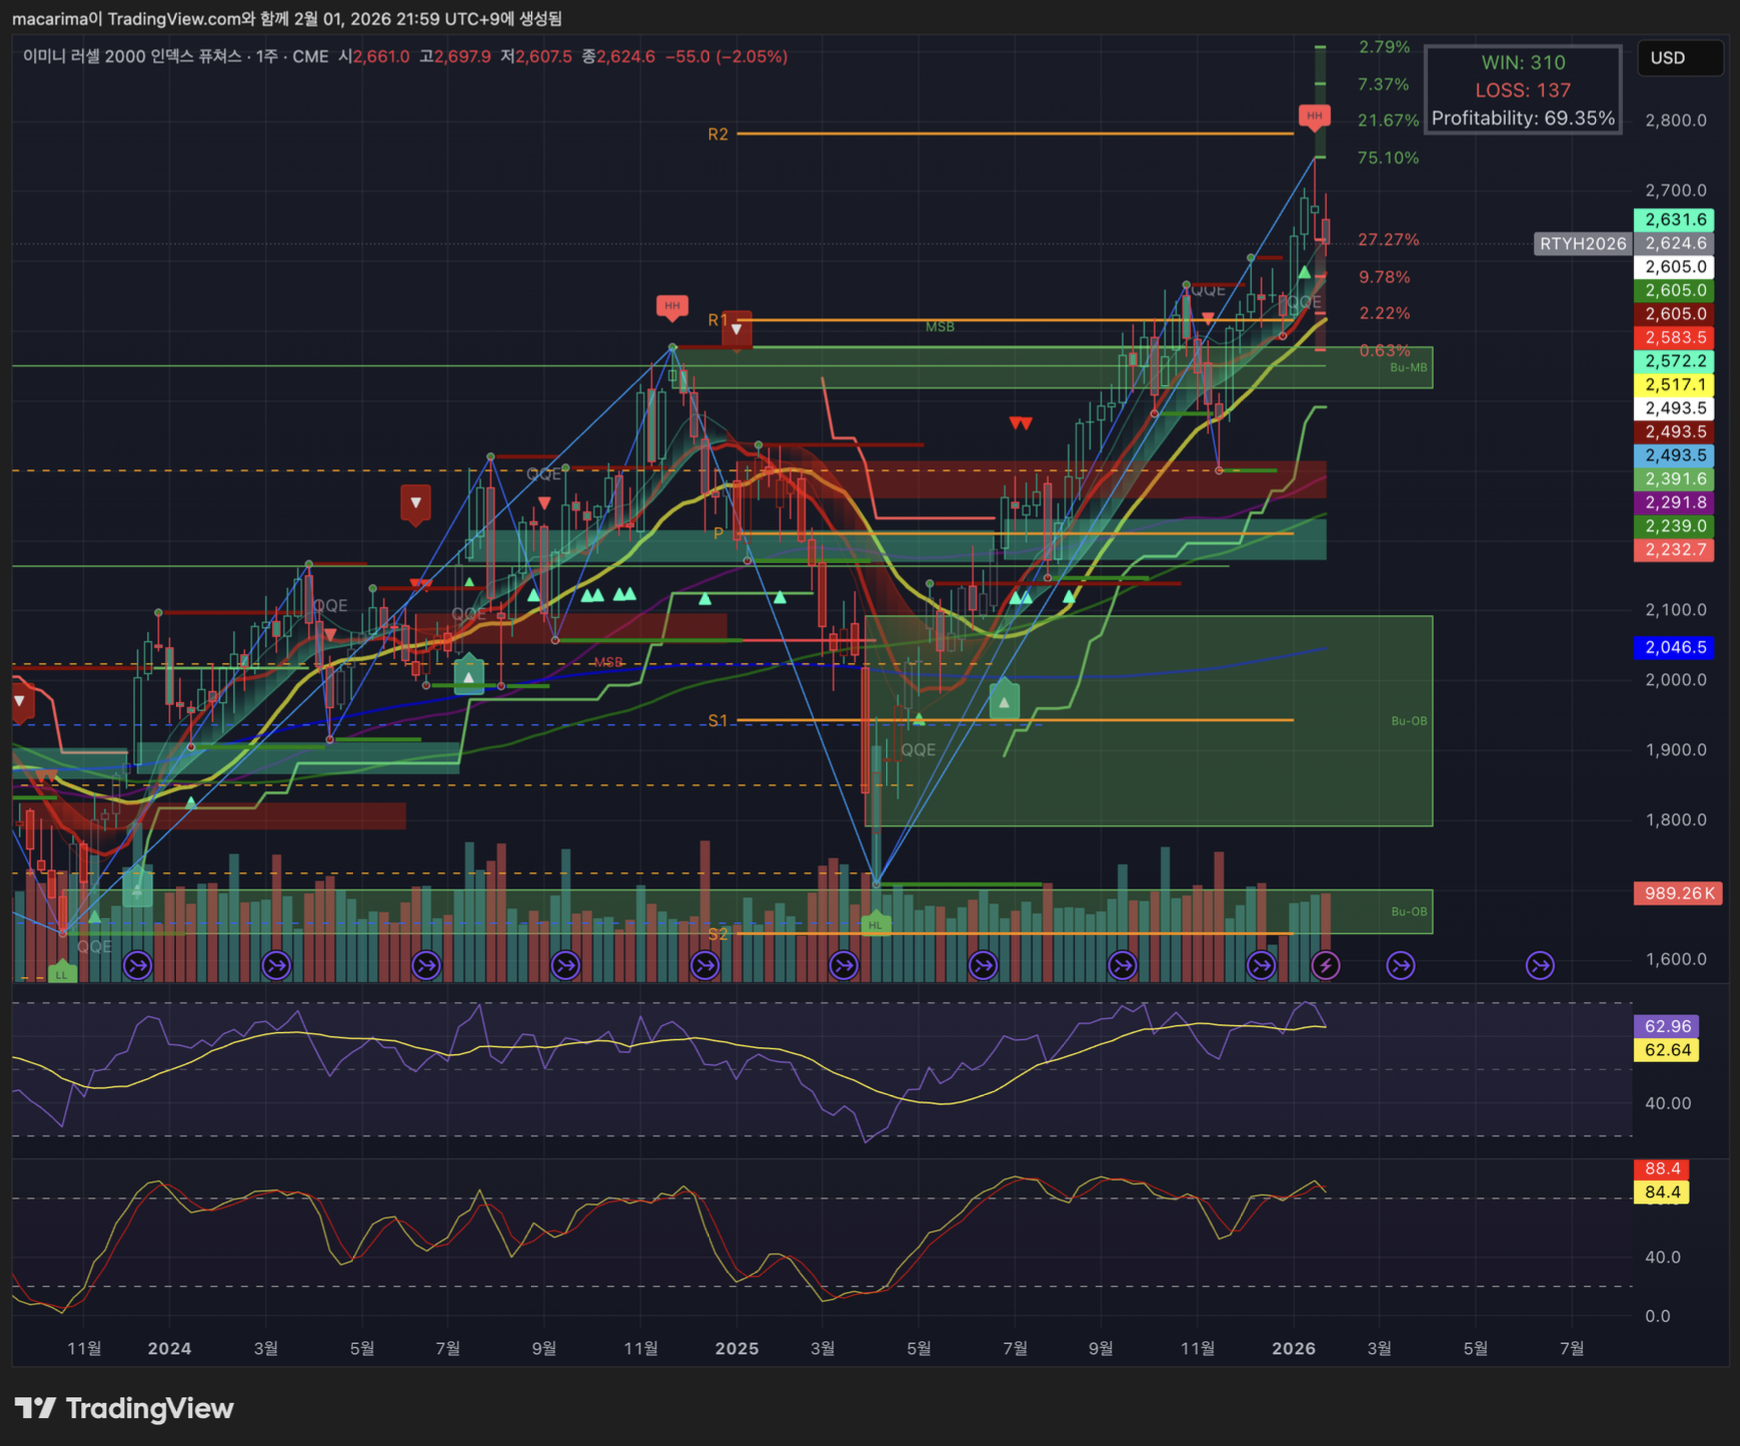Click the lightning bolt event icon
Image resolution: width=1740 pixels, height=1446 pixels.
pos(1326,965)
